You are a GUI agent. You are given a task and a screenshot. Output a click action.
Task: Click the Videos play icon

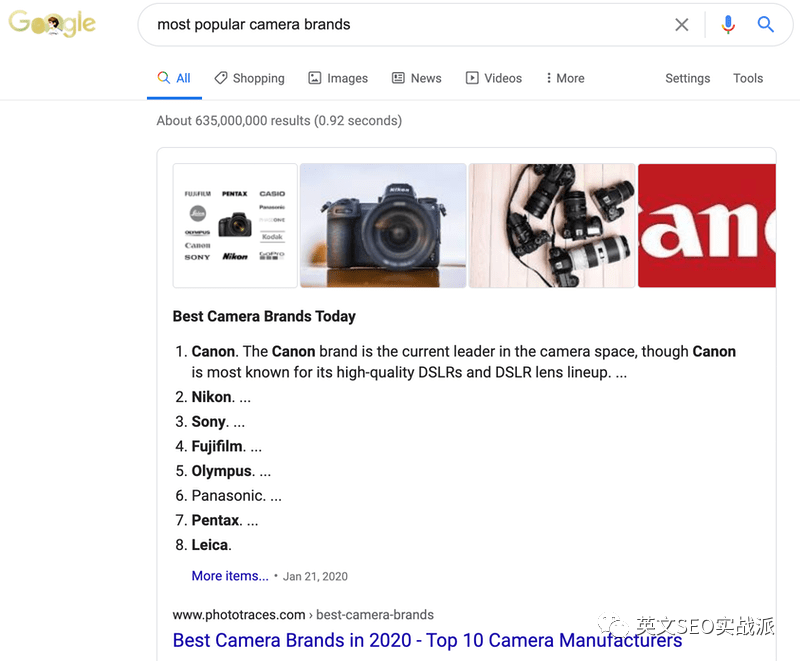pyautogui.click(x=472, y=78)
